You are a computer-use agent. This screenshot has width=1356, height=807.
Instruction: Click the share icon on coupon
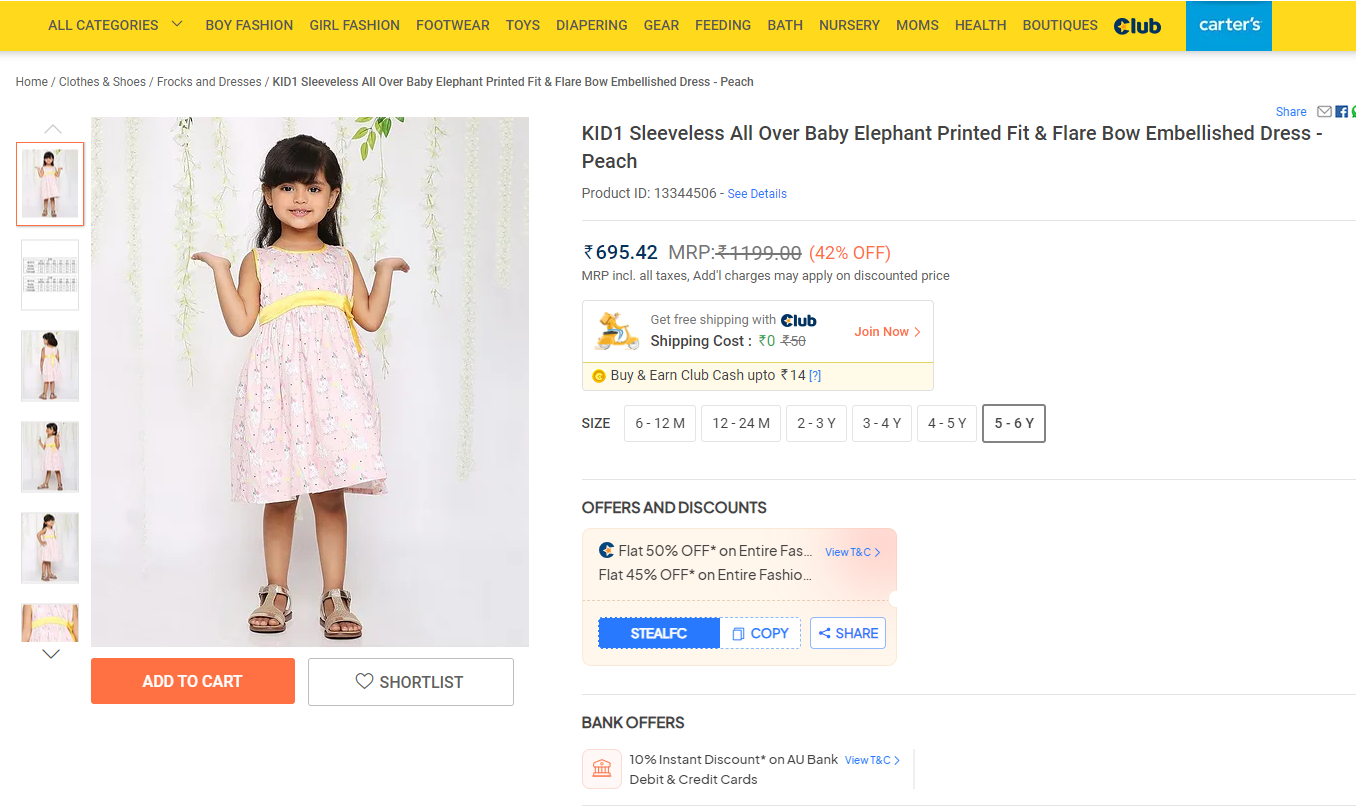coord(825,633)
